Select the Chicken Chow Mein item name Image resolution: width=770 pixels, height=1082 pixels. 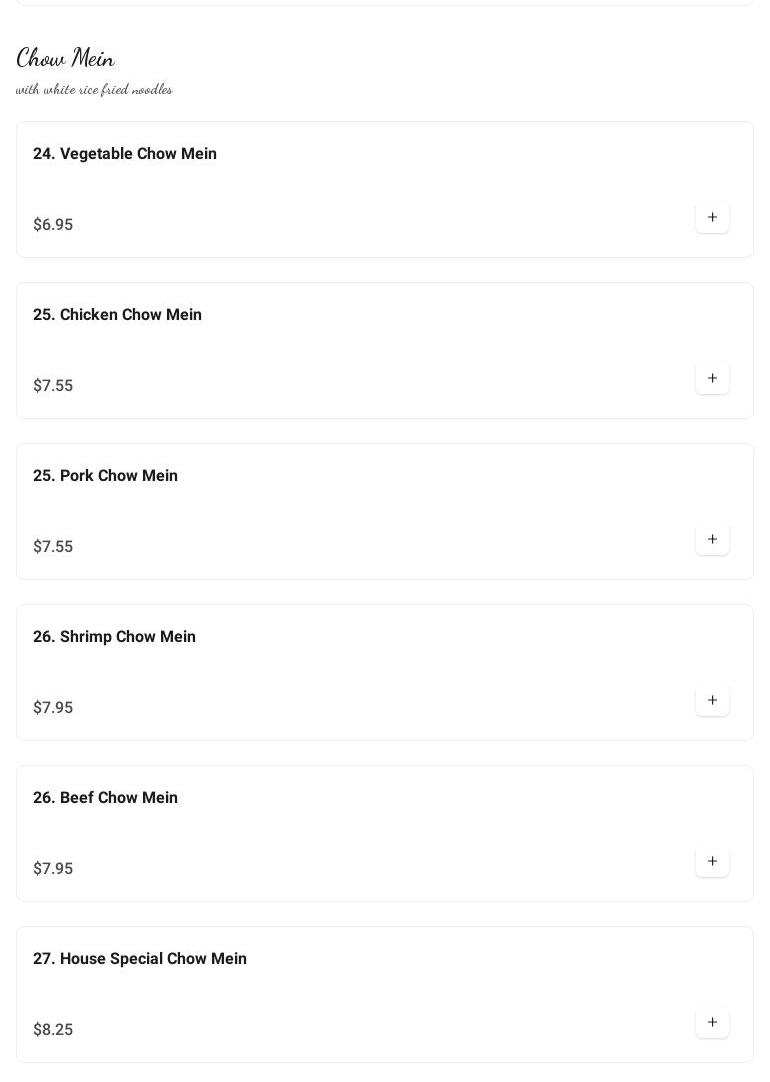pos(117,315)
